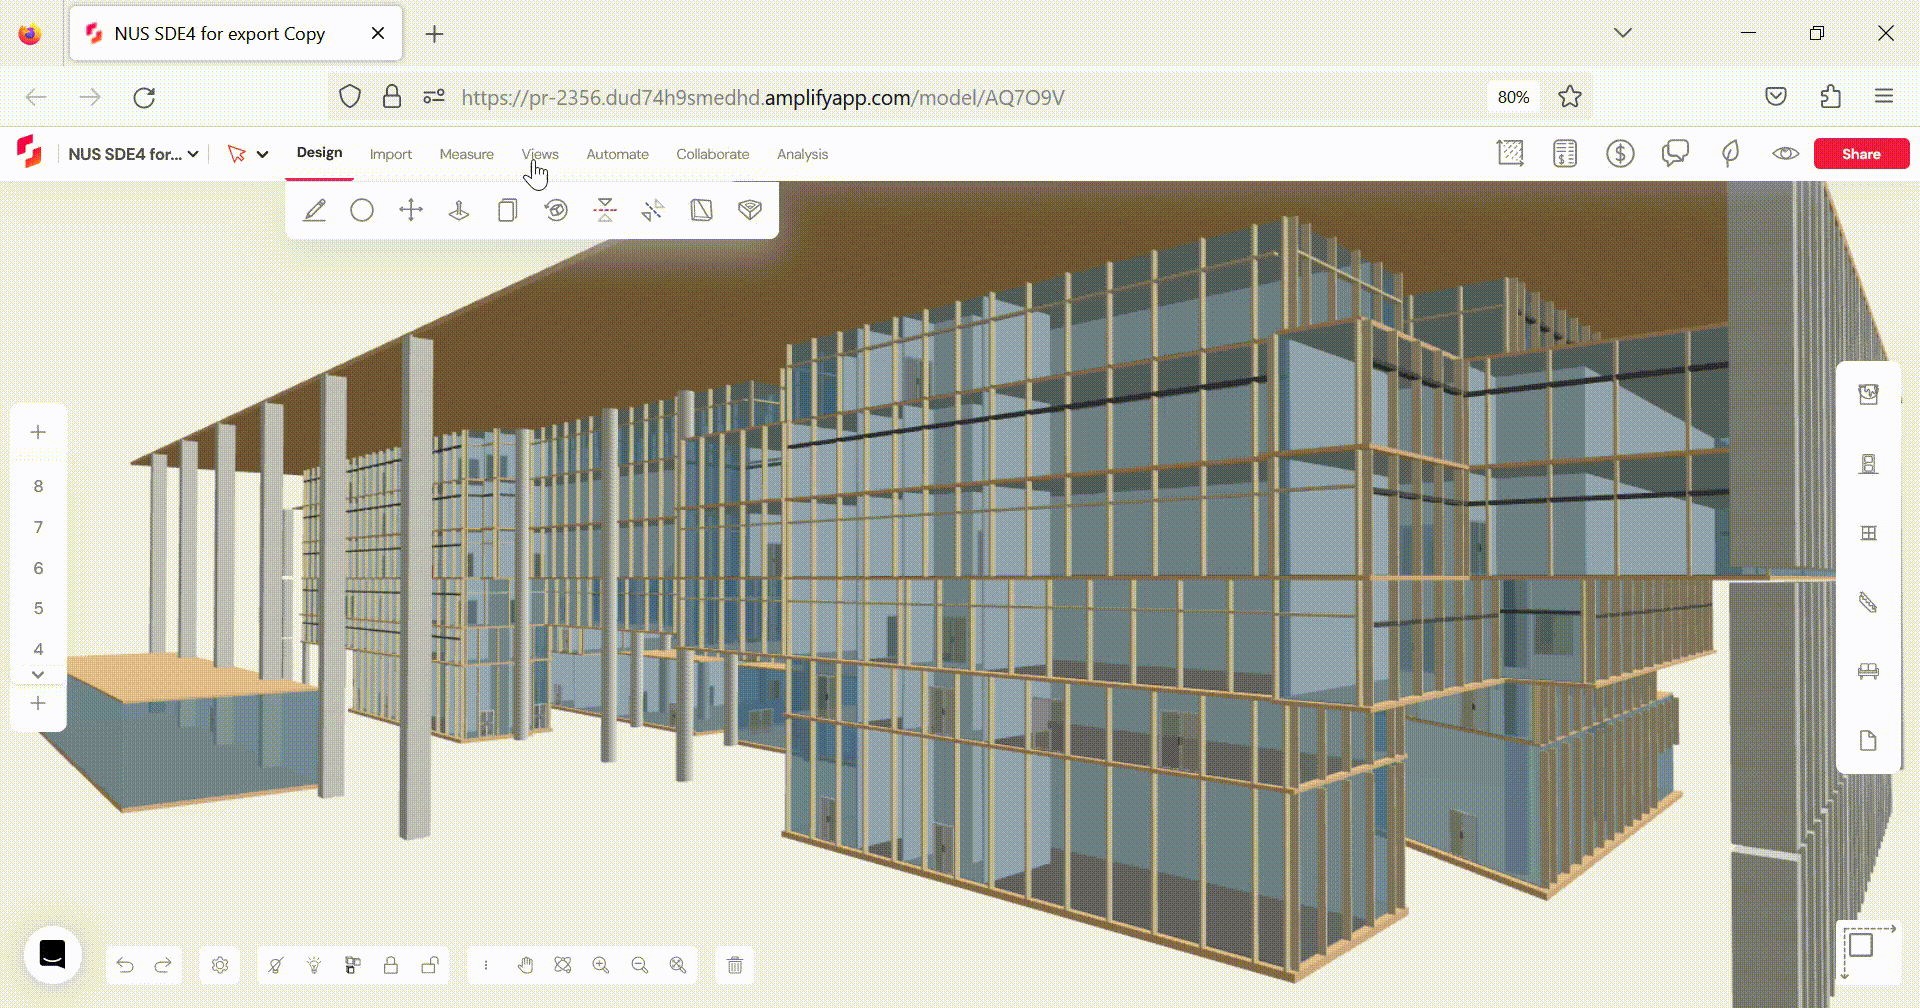The height and width of the screenshot is (1008, 1920).
Task: Redo the last action
Action: (163, 965)
